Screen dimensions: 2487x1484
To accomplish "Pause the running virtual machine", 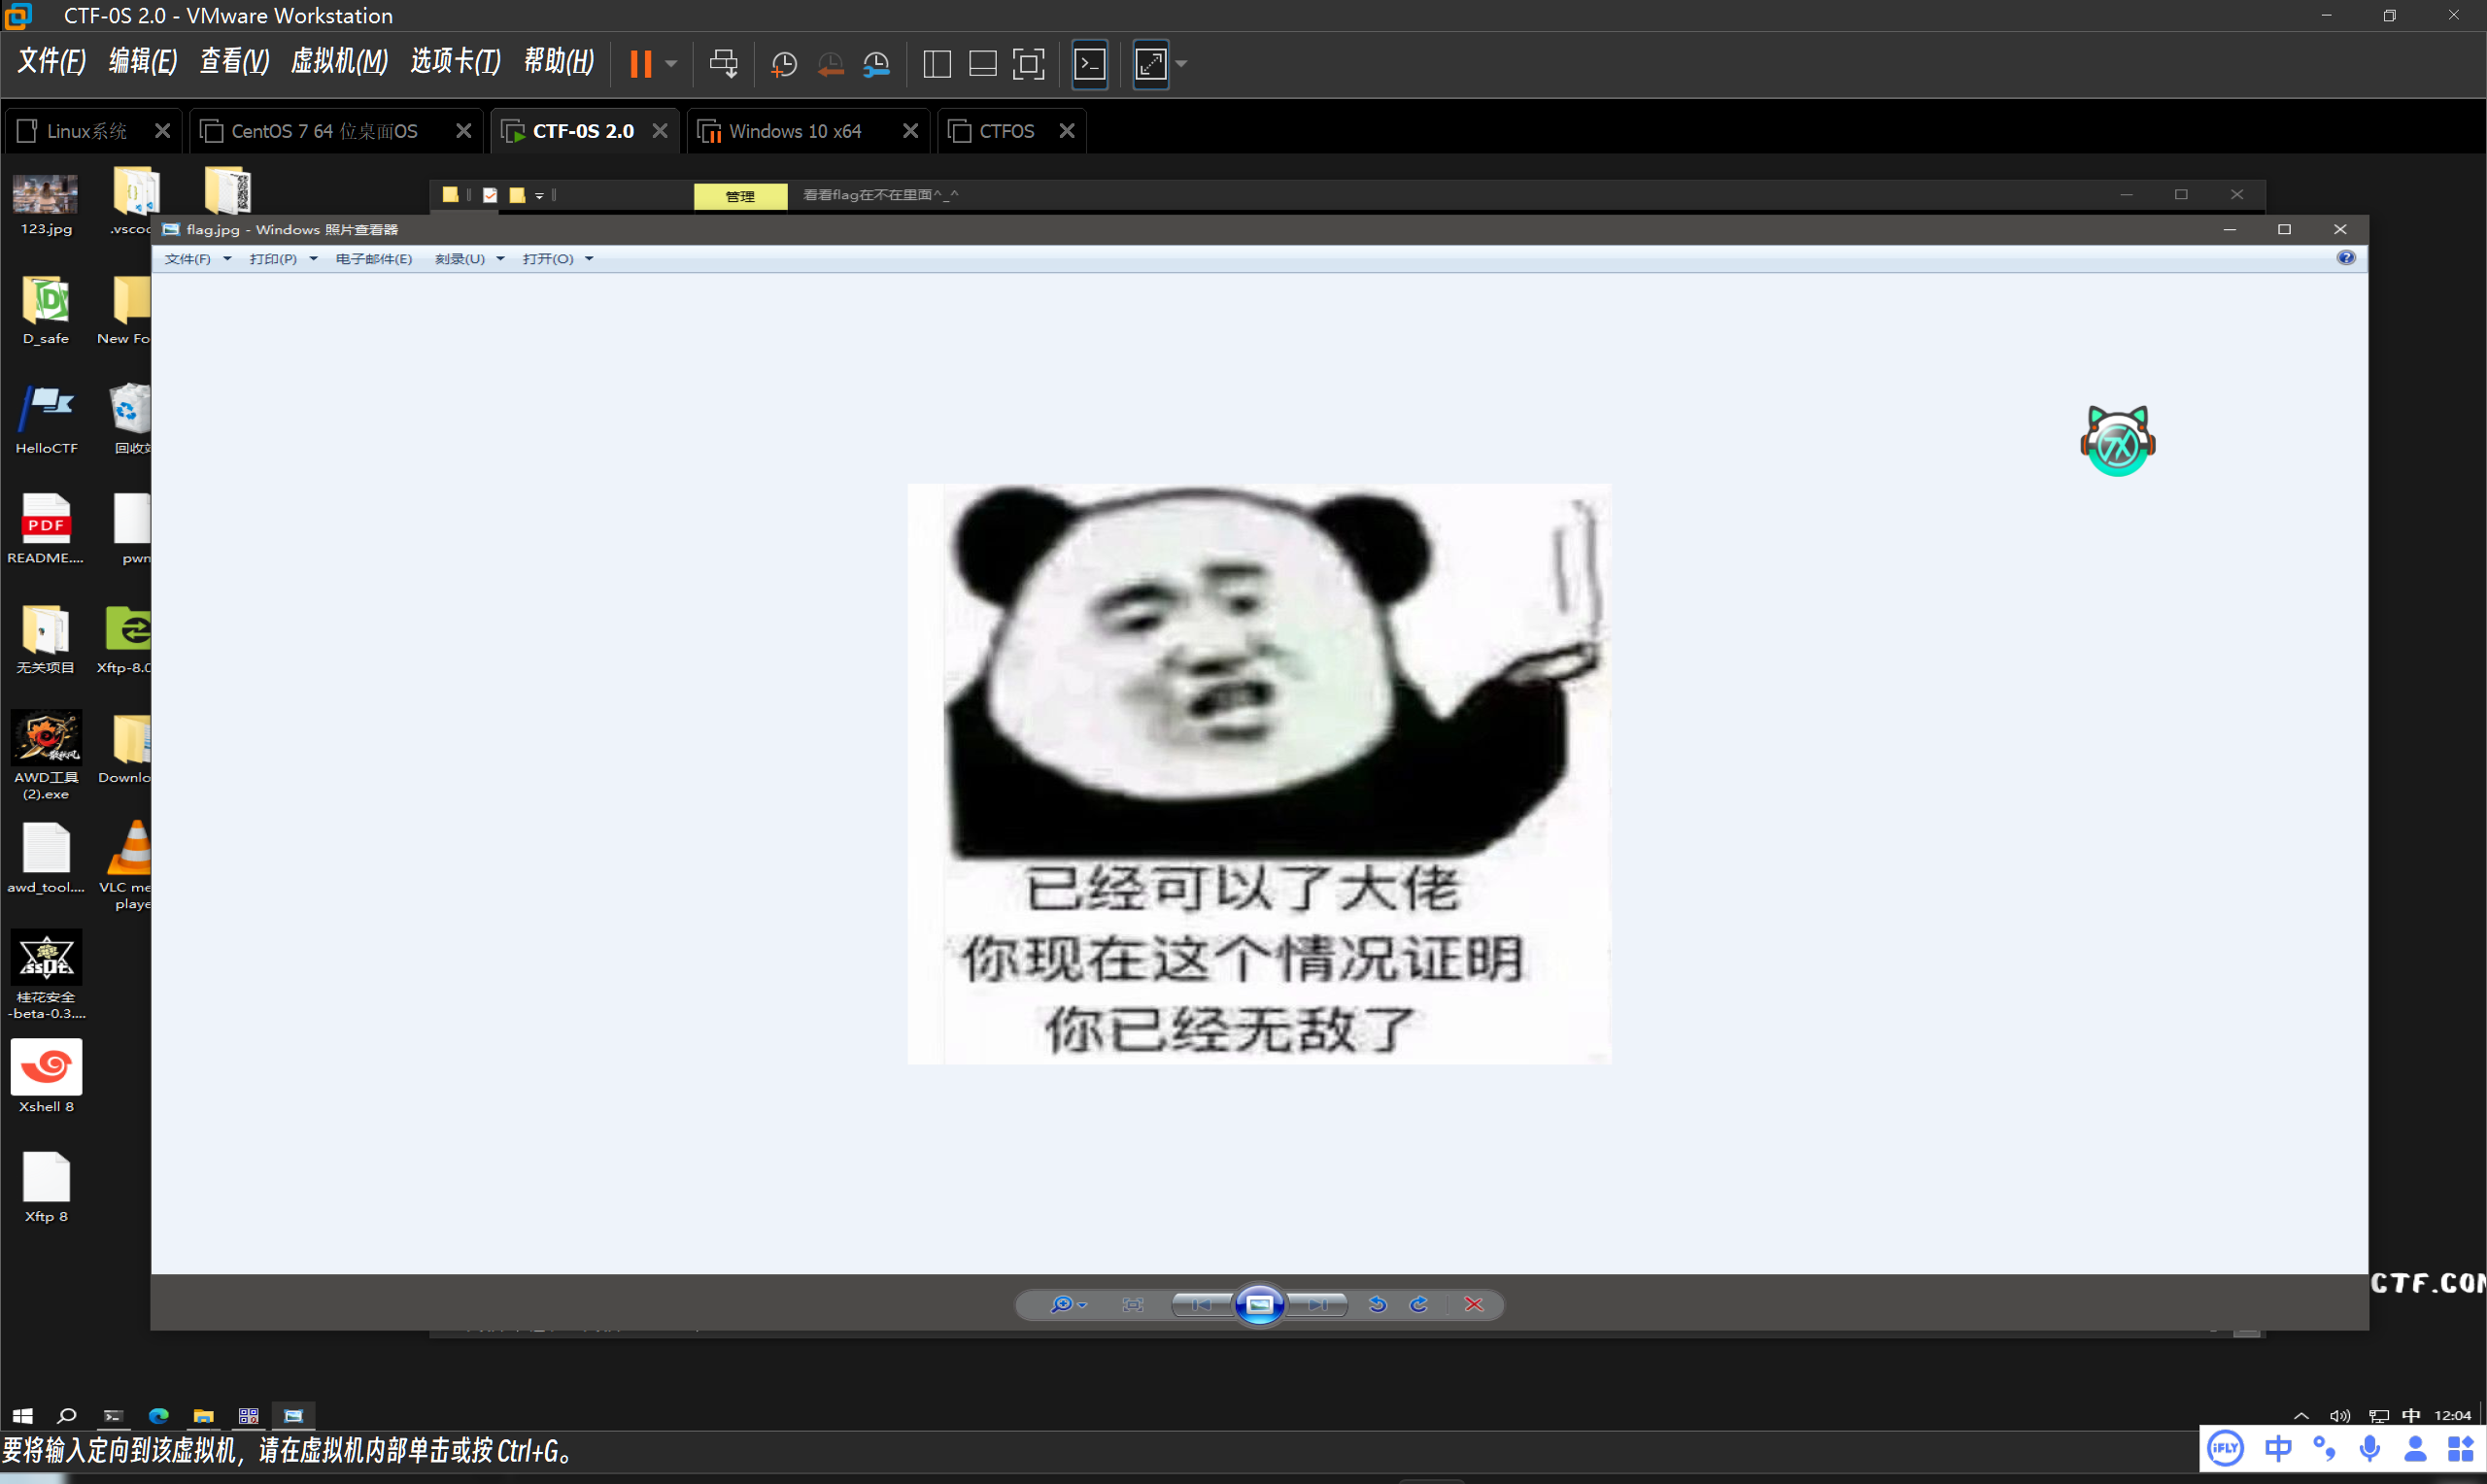I will (x=639, y=63).
